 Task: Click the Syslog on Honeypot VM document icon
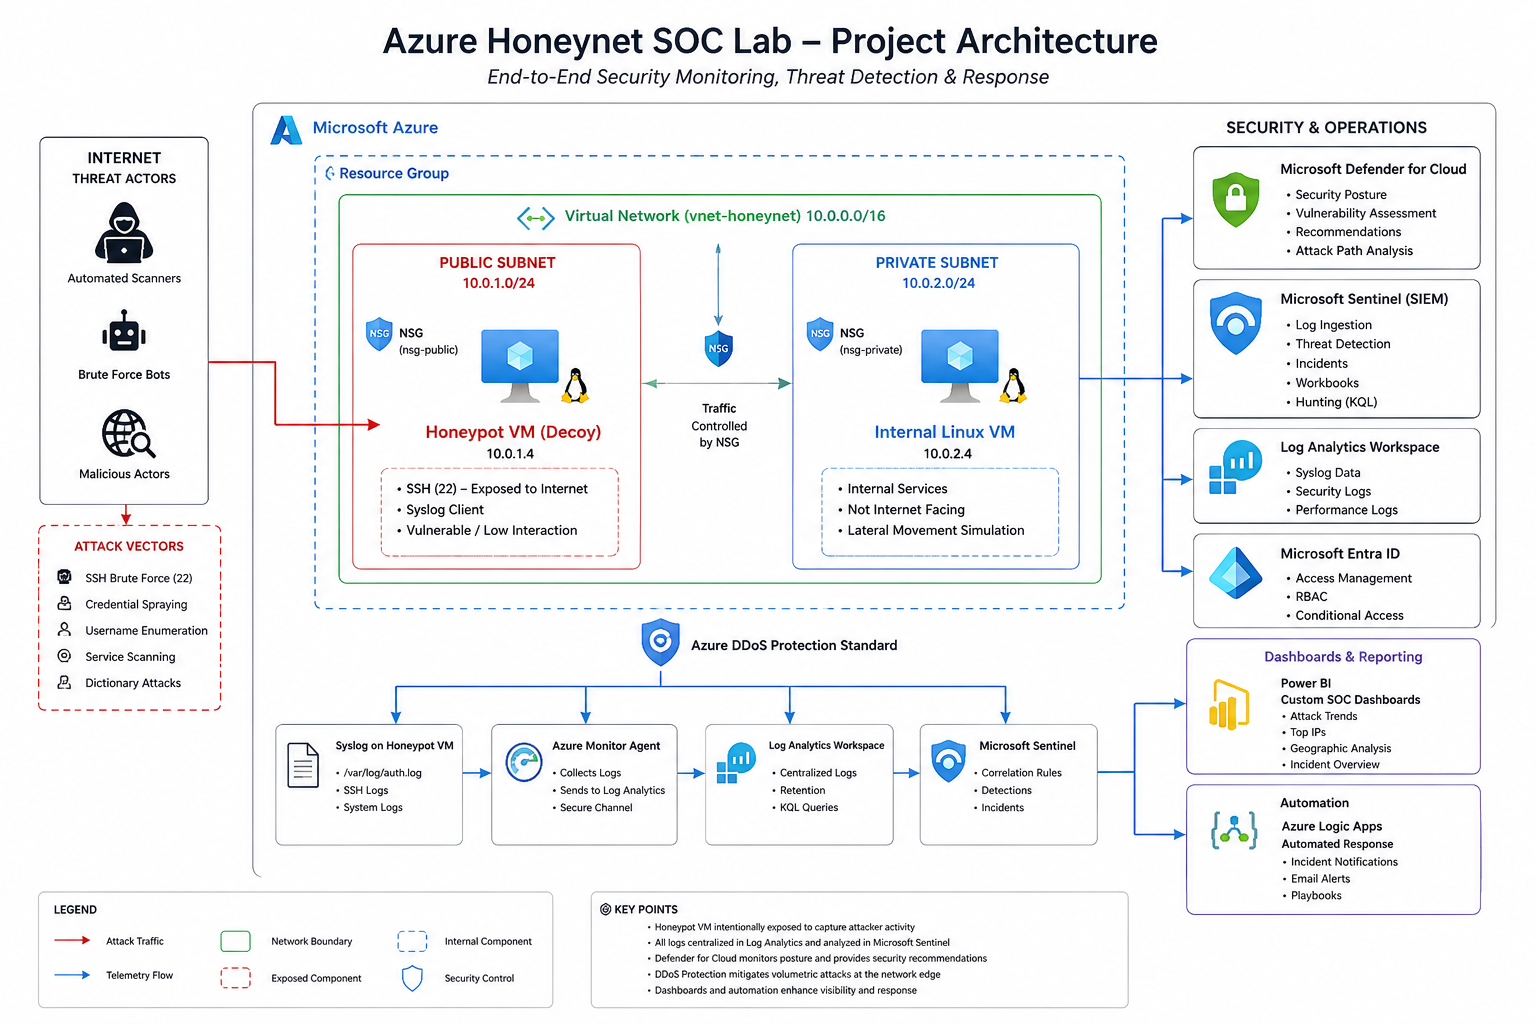(303, 766)
